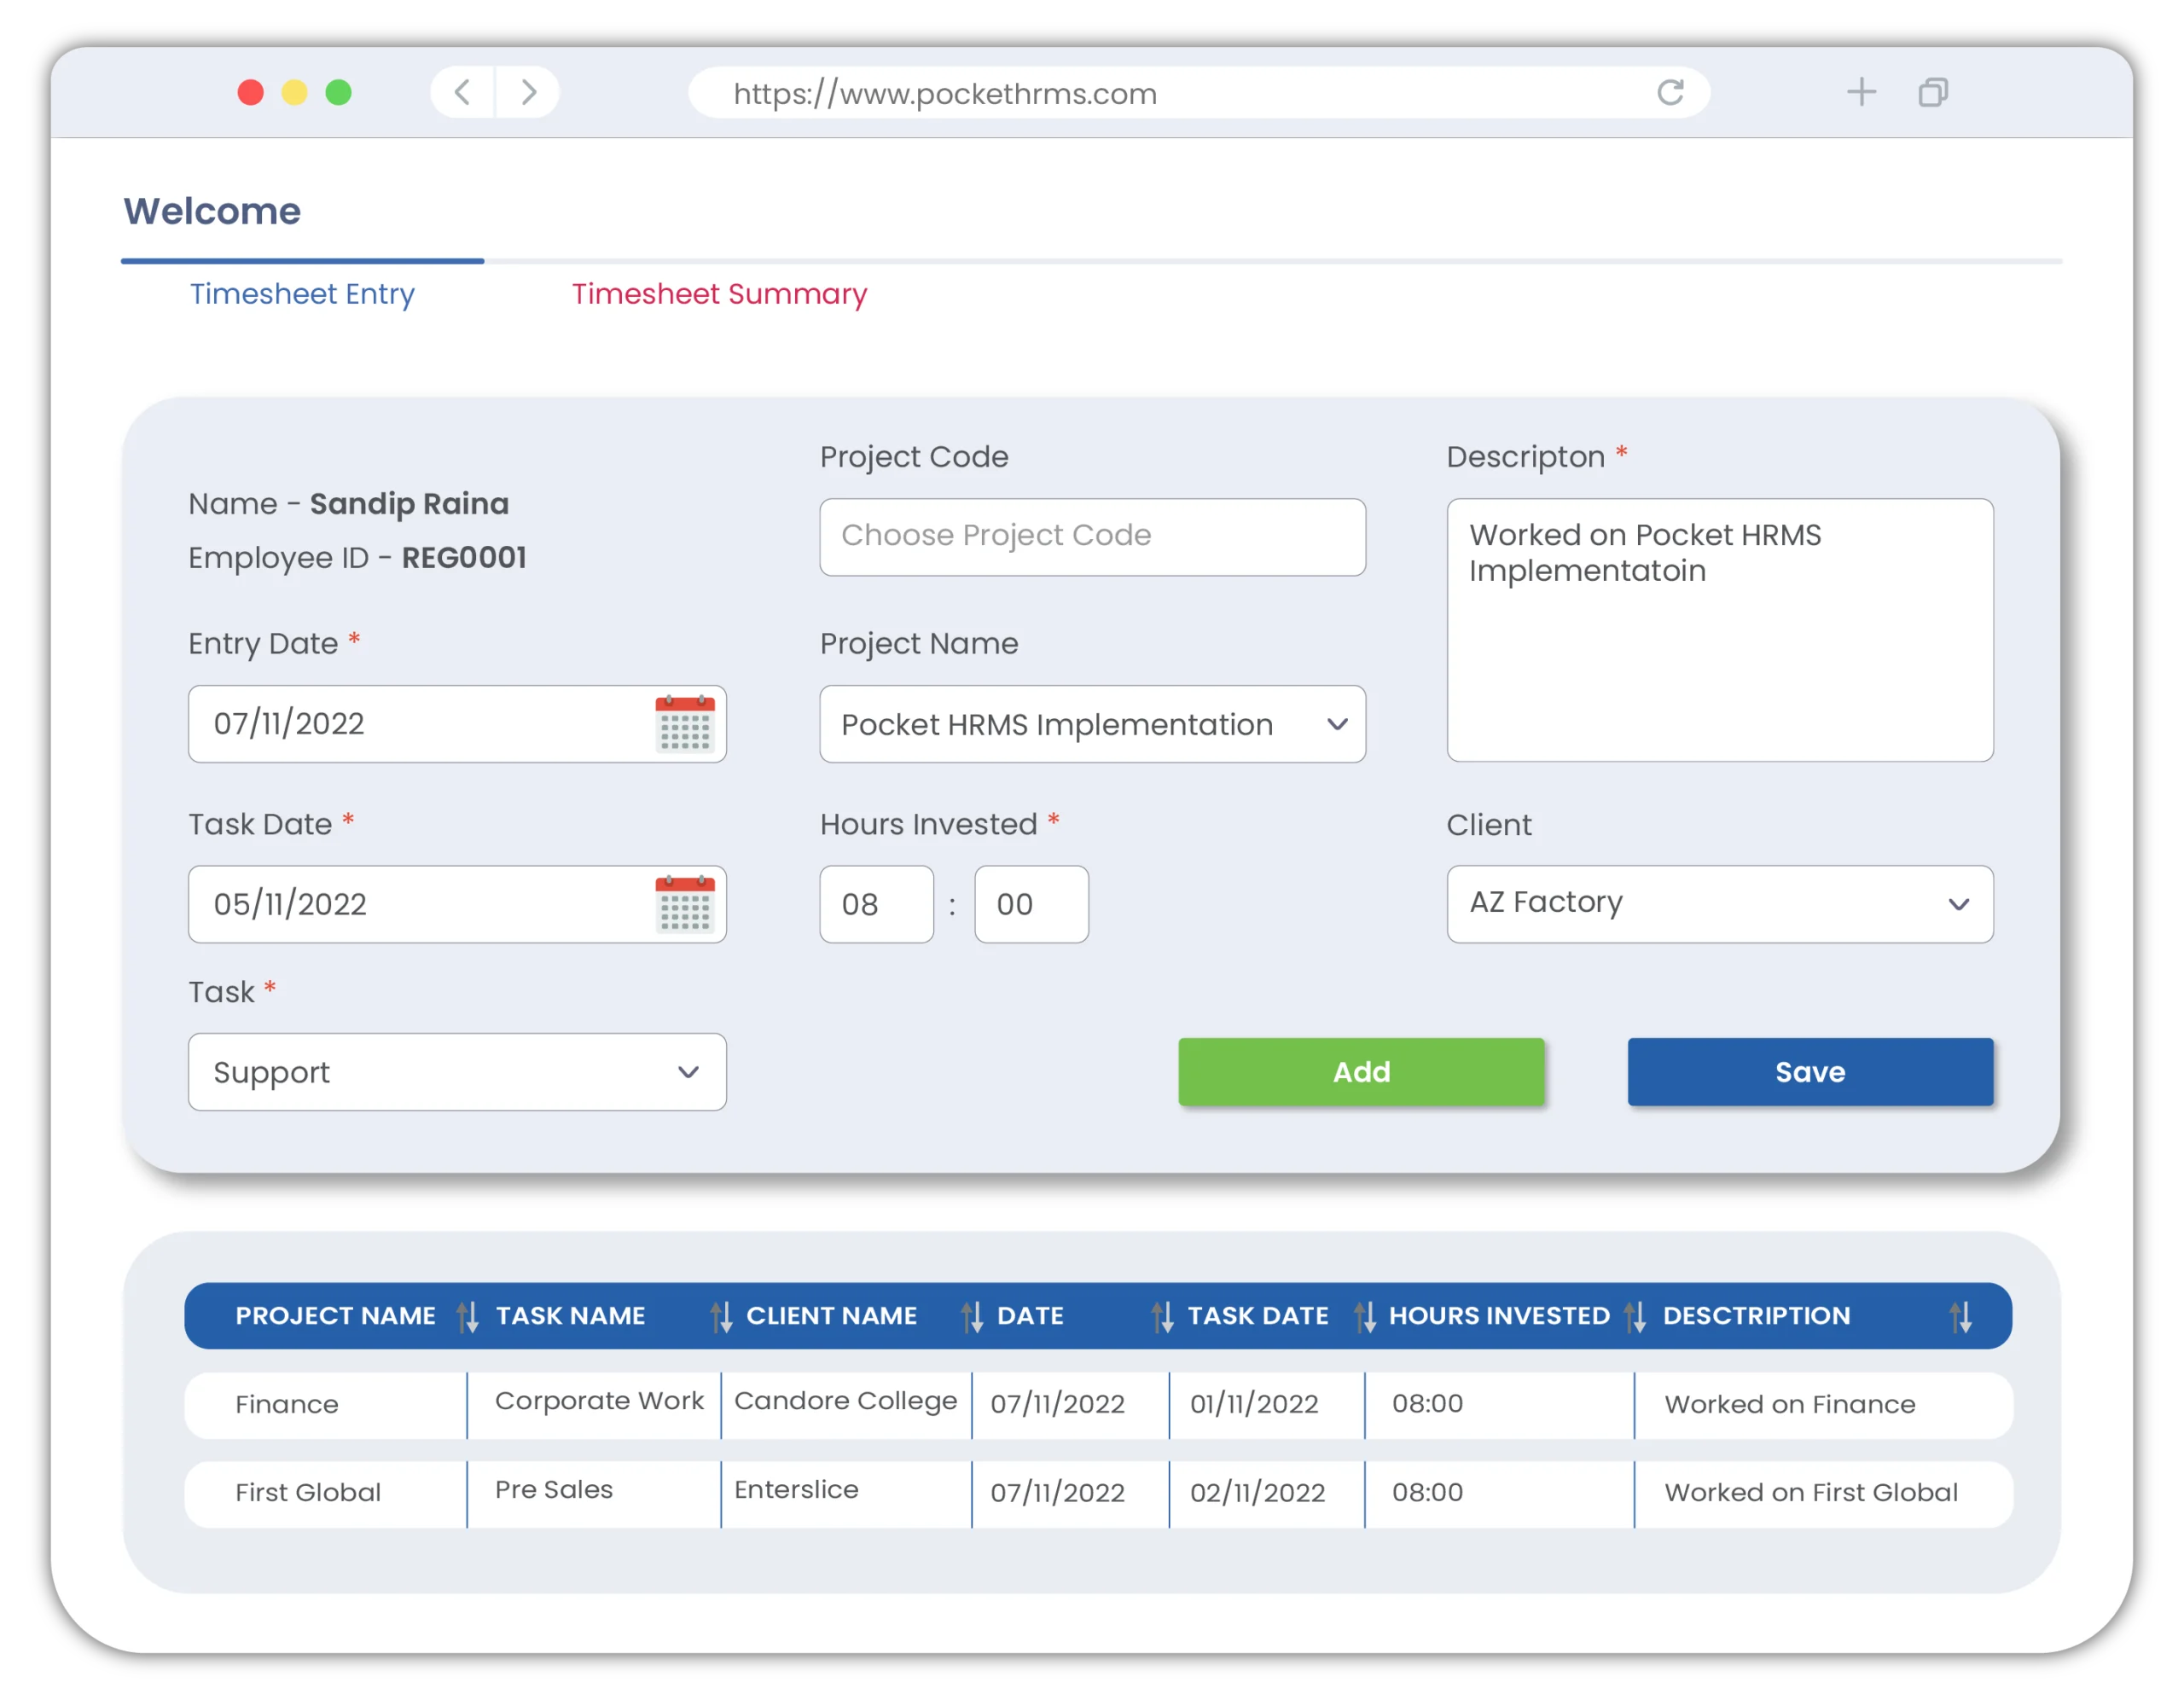Sort table by Client Name column arrows
2184x1700 pixels.
click(x=972, y=1316)
